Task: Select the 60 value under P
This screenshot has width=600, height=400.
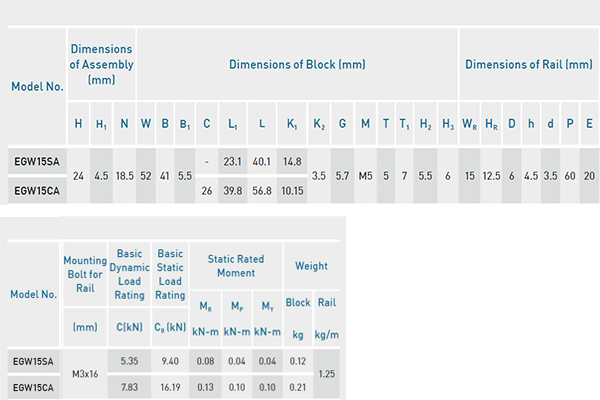Action: coord(569,176)
